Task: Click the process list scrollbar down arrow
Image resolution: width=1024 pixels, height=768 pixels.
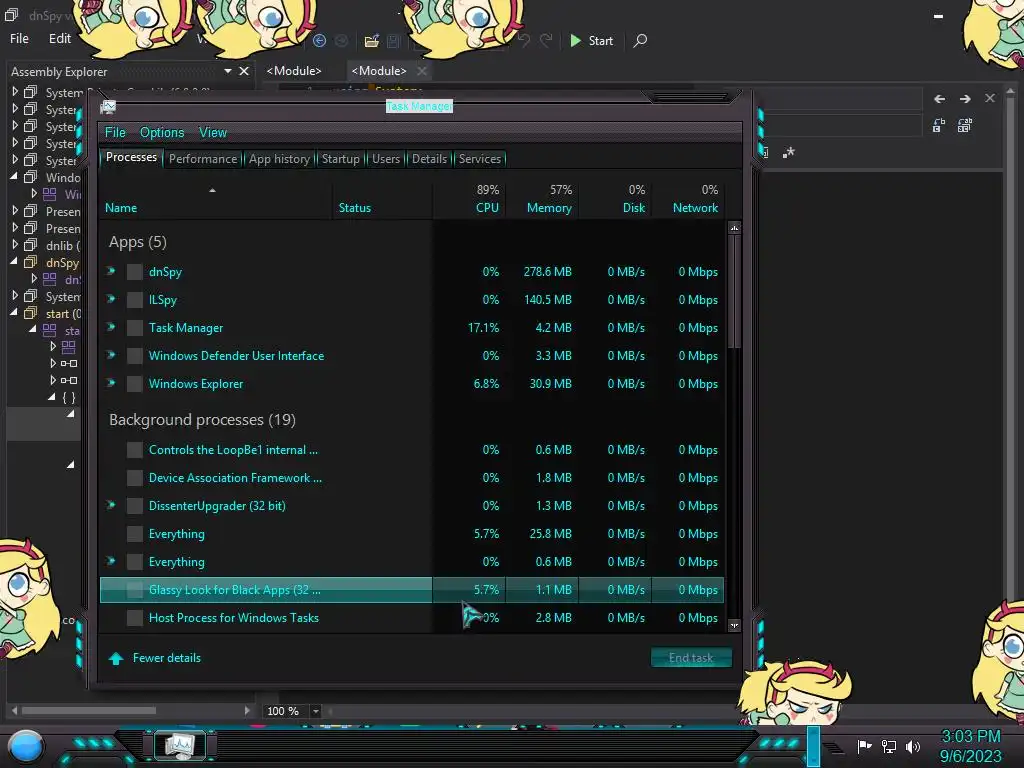Action: pyautogui.click(x=735, y=625)
